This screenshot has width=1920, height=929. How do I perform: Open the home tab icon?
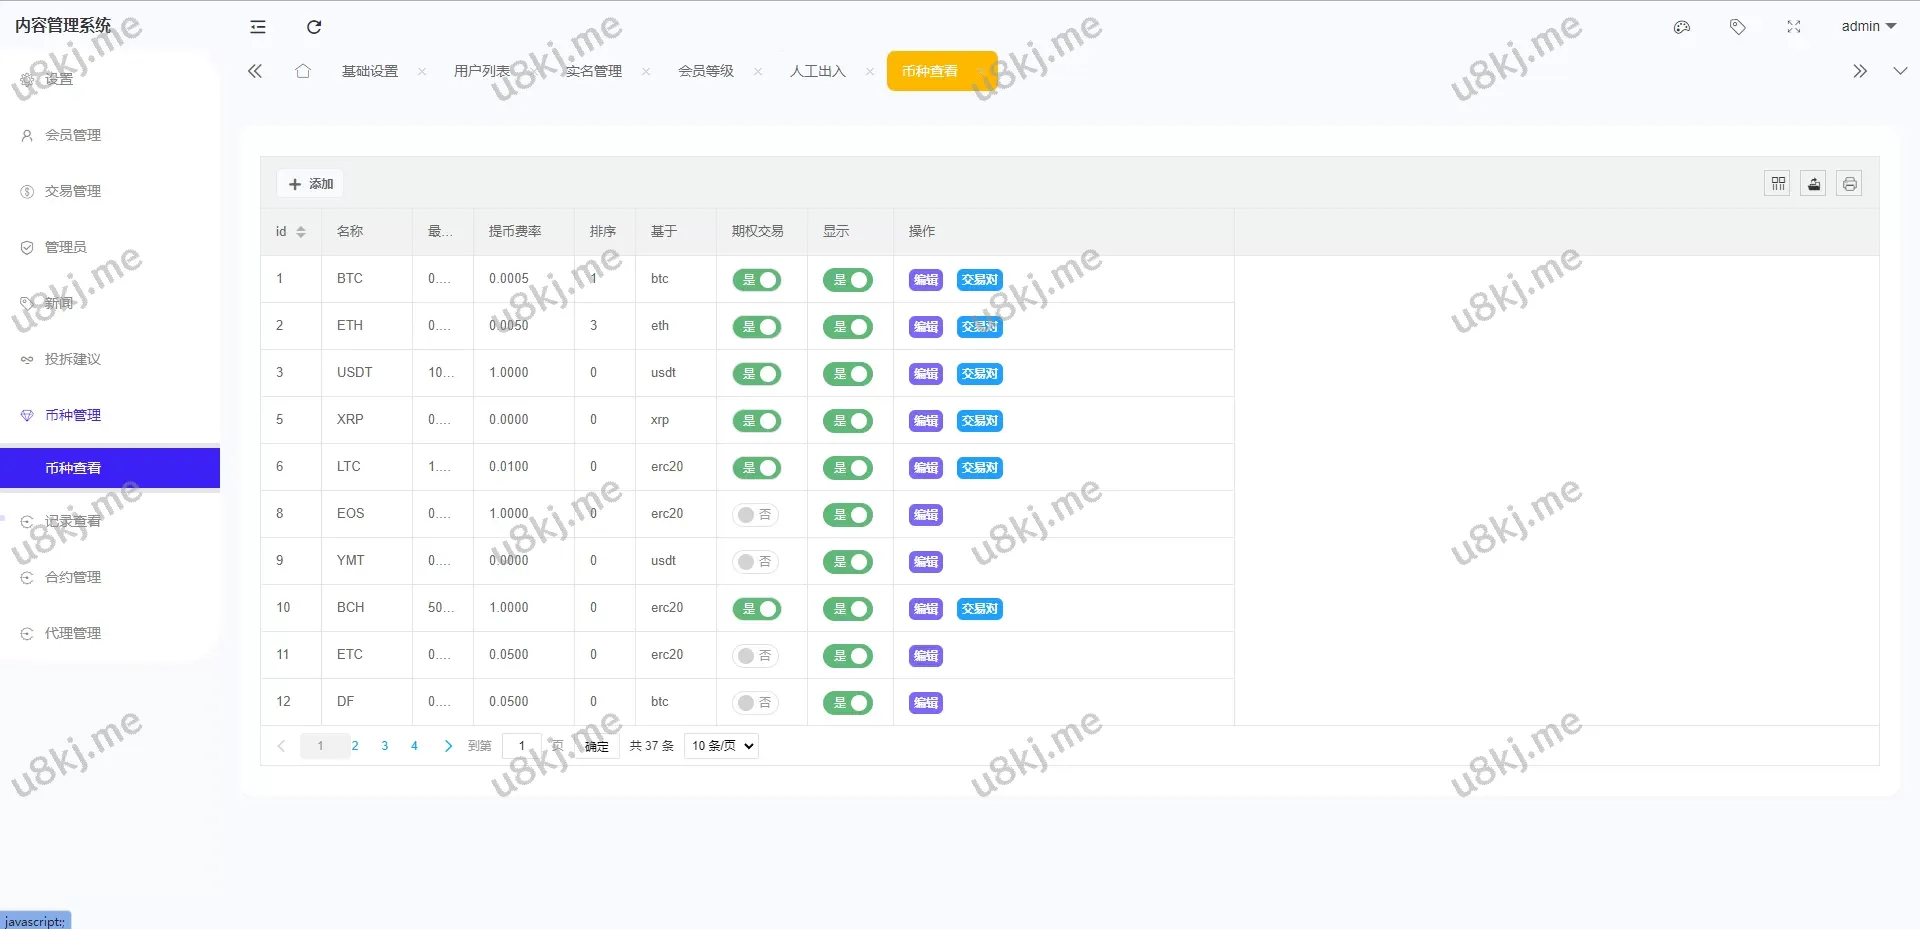[303, 71]
